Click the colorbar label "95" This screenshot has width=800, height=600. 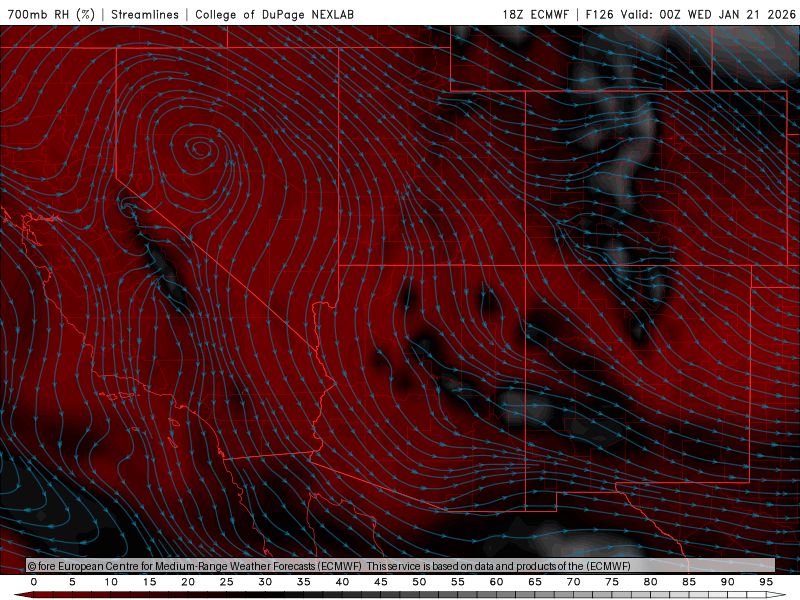coord(766,582)
